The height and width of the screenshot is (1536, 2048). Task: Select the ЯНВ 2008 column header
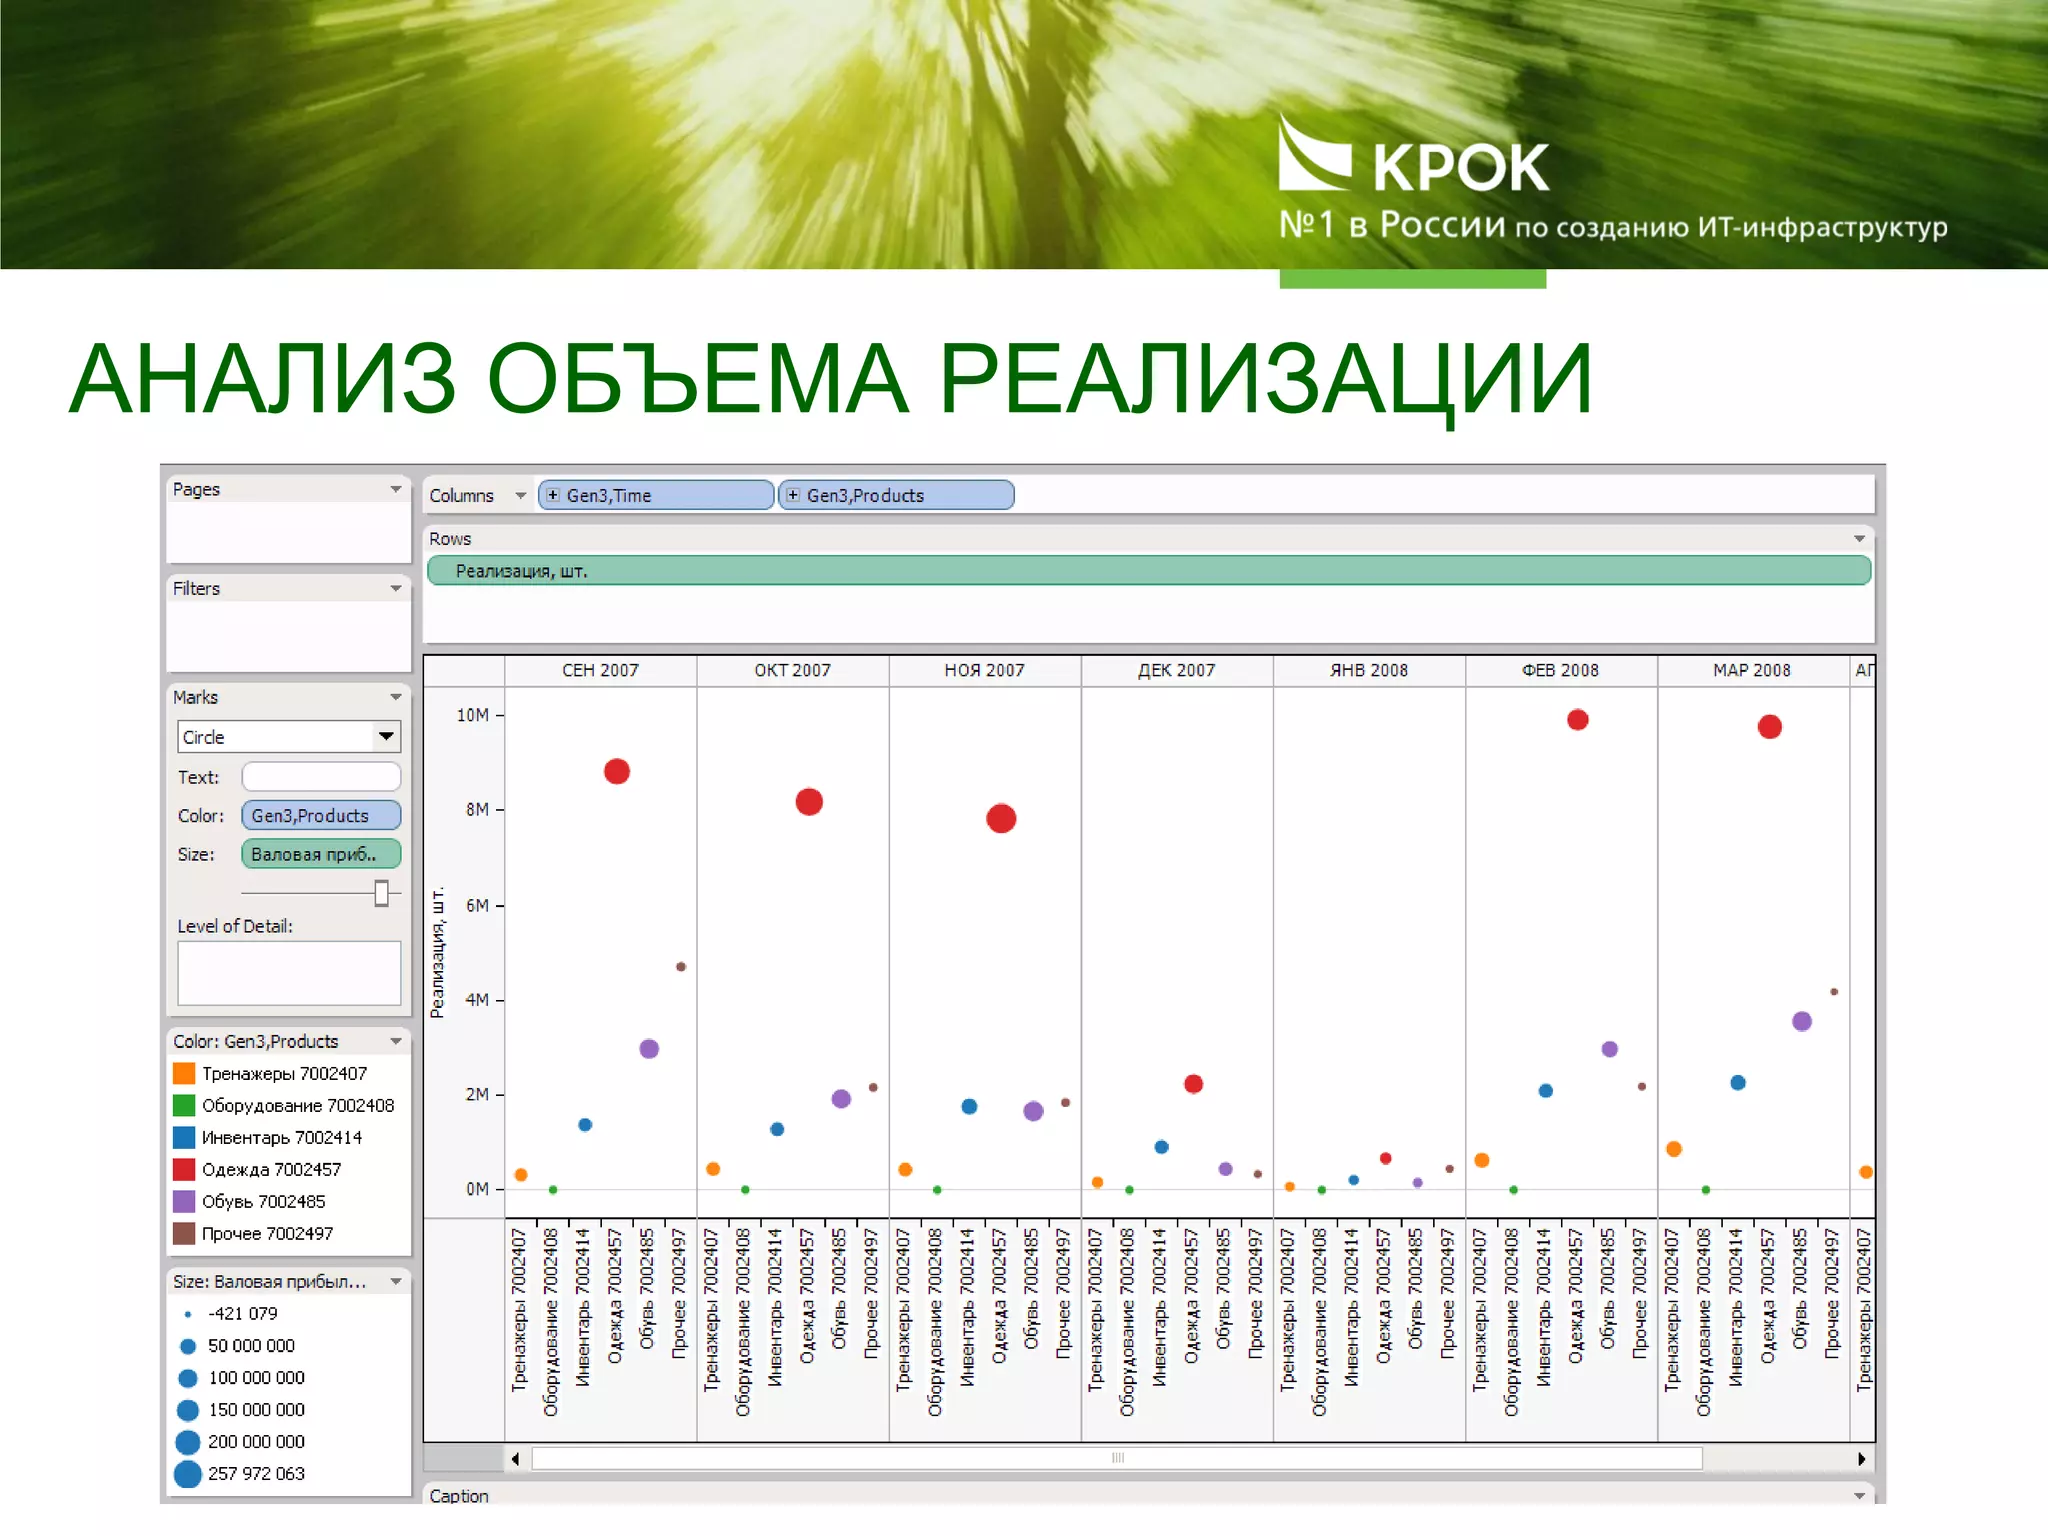[x=1368, y=670]
